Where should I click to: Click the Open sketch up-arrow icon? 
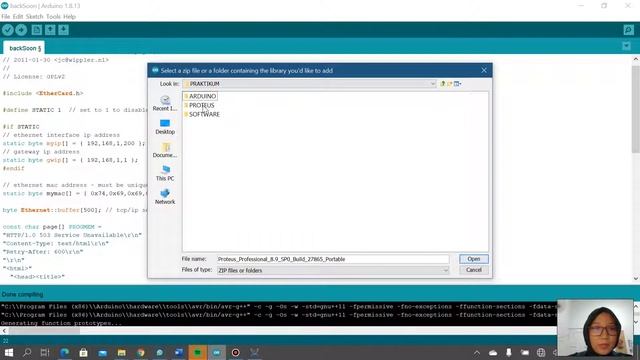point(50,30)
